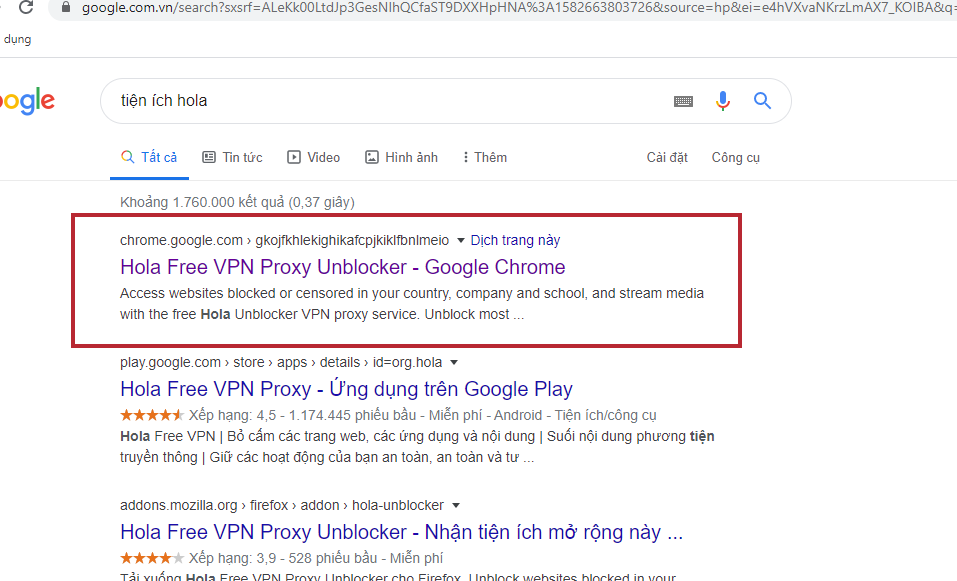The image size is (957, 581).
Task: Reload the page with the refresh icon
Action: 26,7
